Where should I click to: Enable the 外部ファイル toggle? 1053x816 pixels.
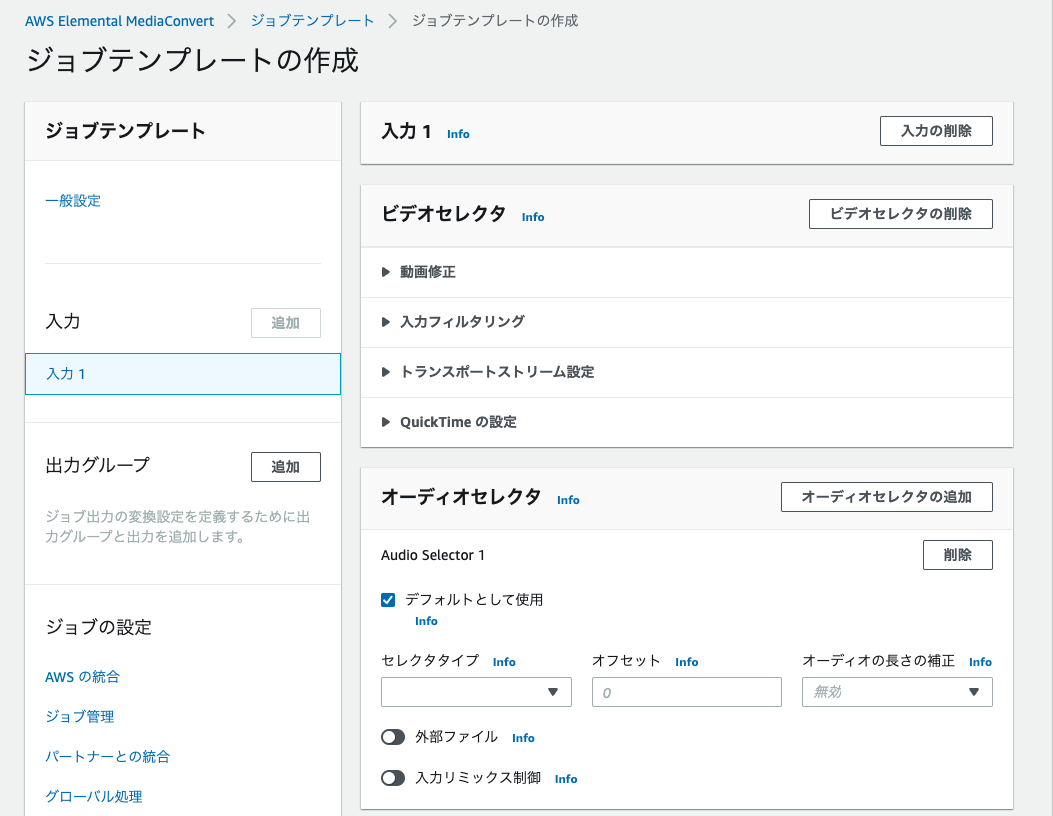tap(393, 737)
